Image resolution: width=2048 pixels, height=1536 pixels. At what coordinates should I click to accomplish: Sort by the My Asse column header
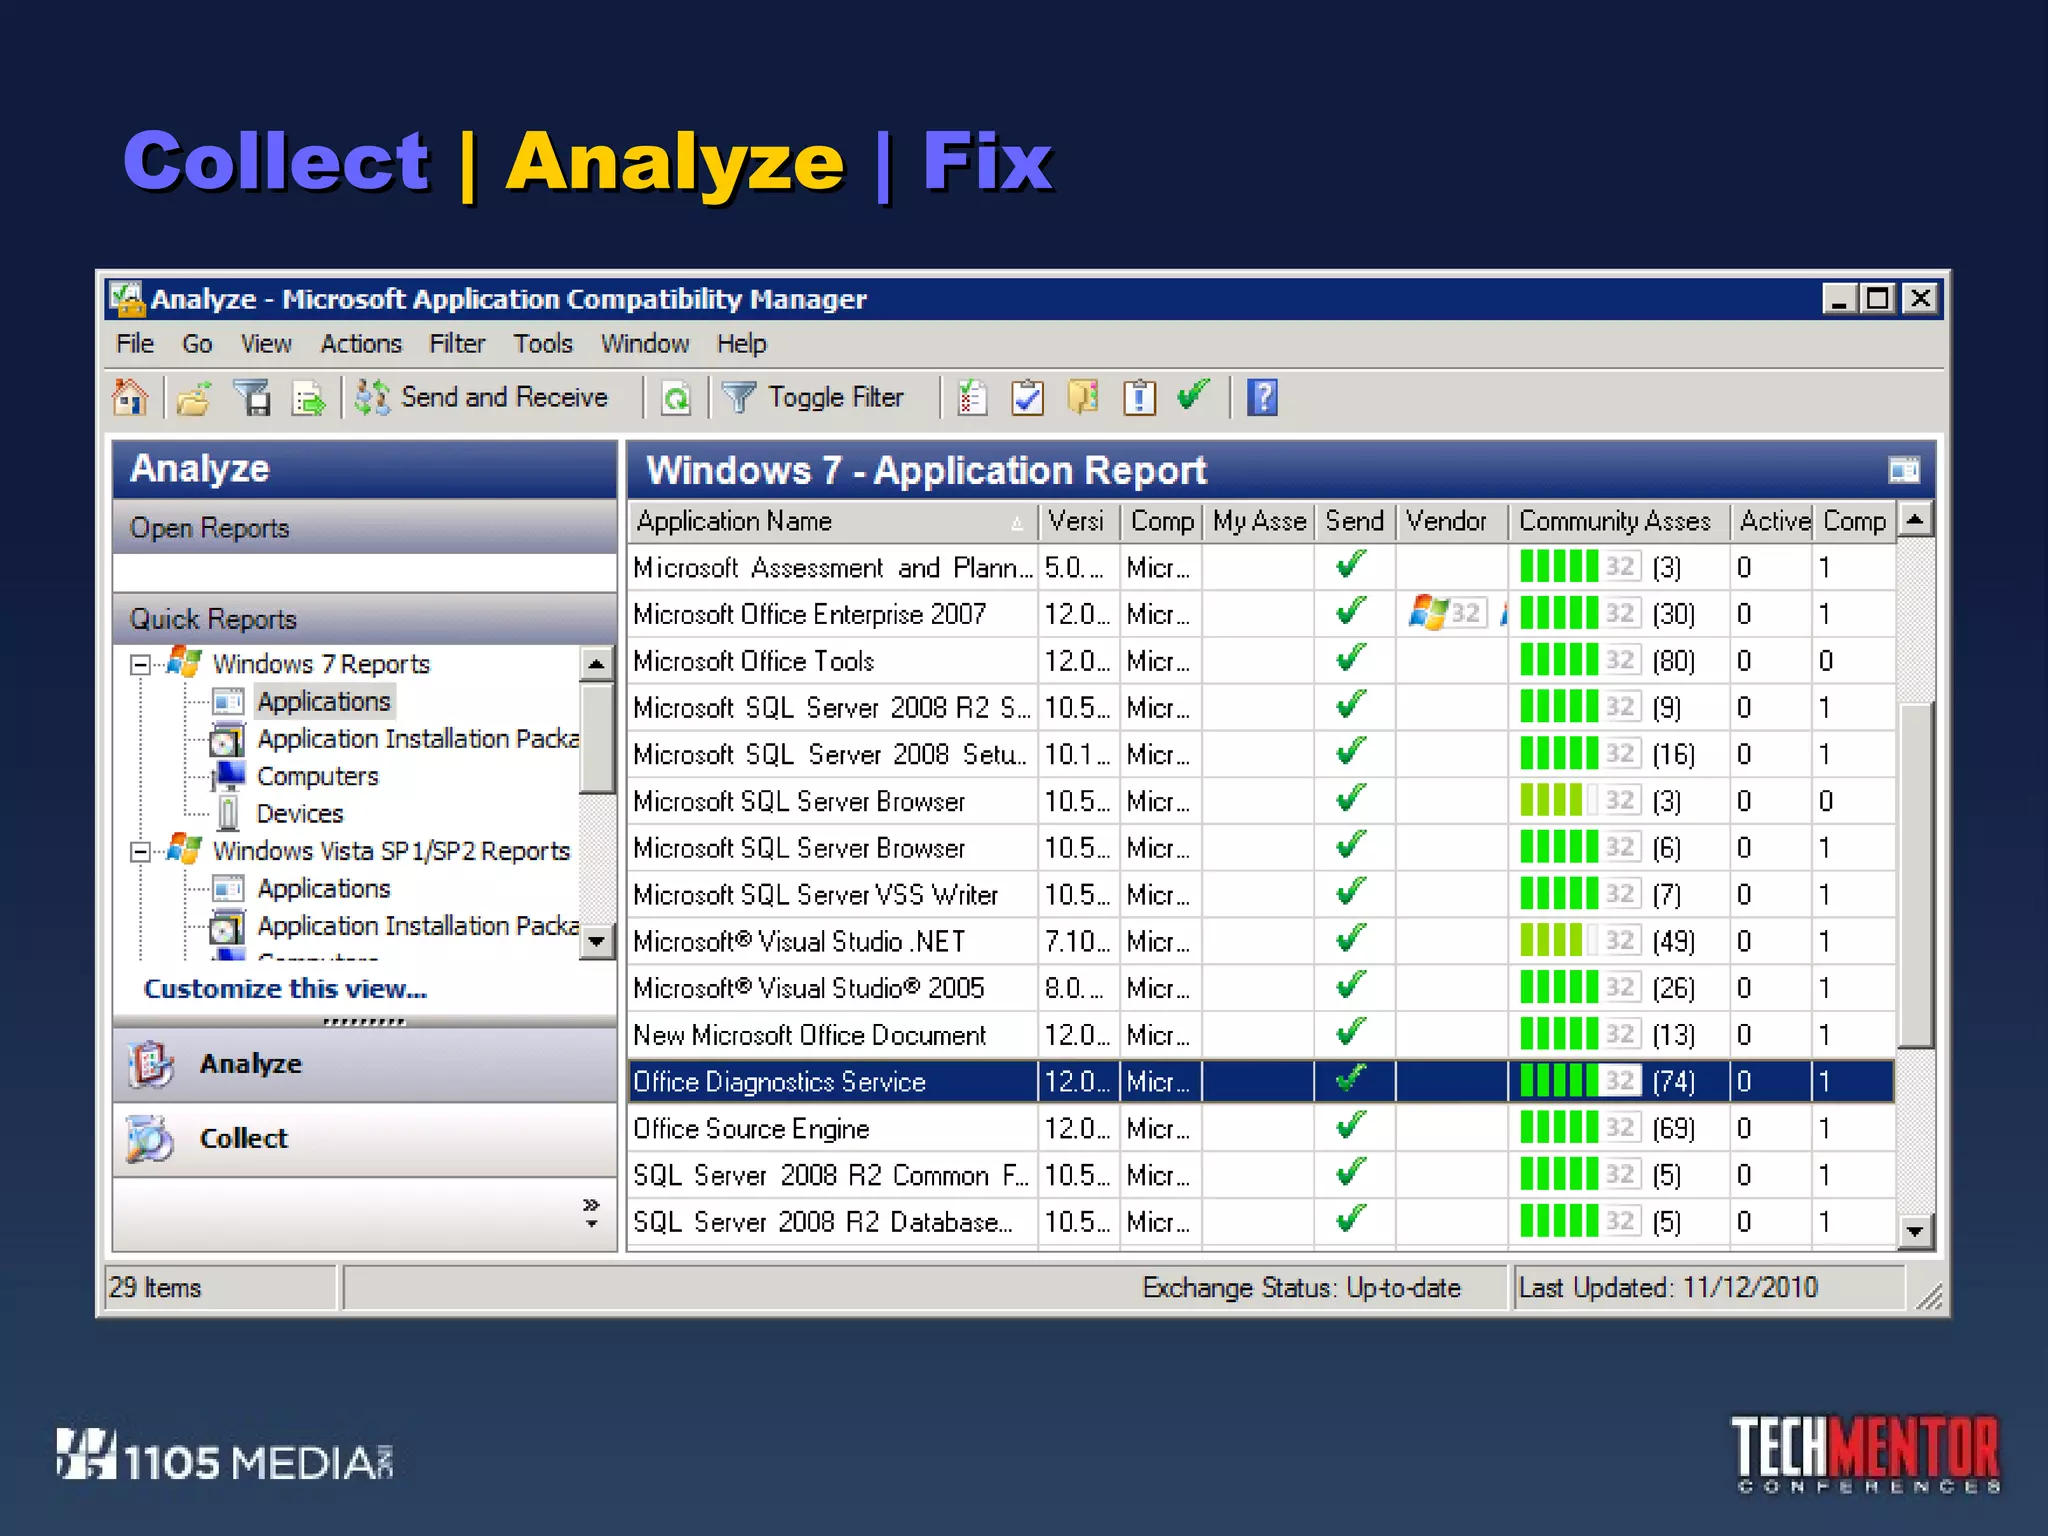point(1258,521)
